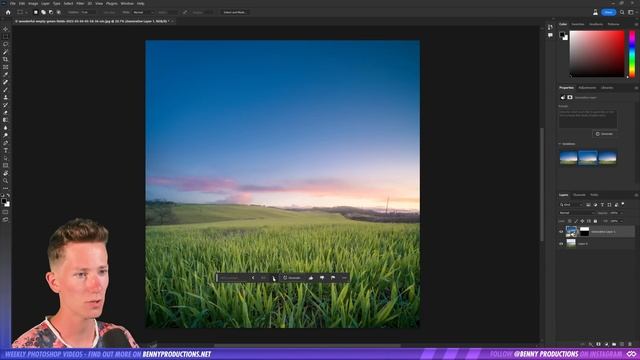Viewport: 640px width, 360px height.
Task: Switch to the Swatches tab
Action: pos(578,24)
